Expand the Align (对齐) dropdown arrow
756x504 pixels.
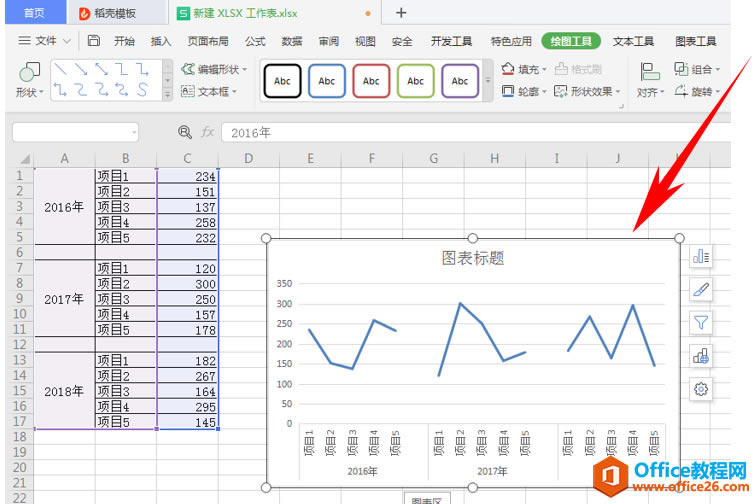point(662,92)
